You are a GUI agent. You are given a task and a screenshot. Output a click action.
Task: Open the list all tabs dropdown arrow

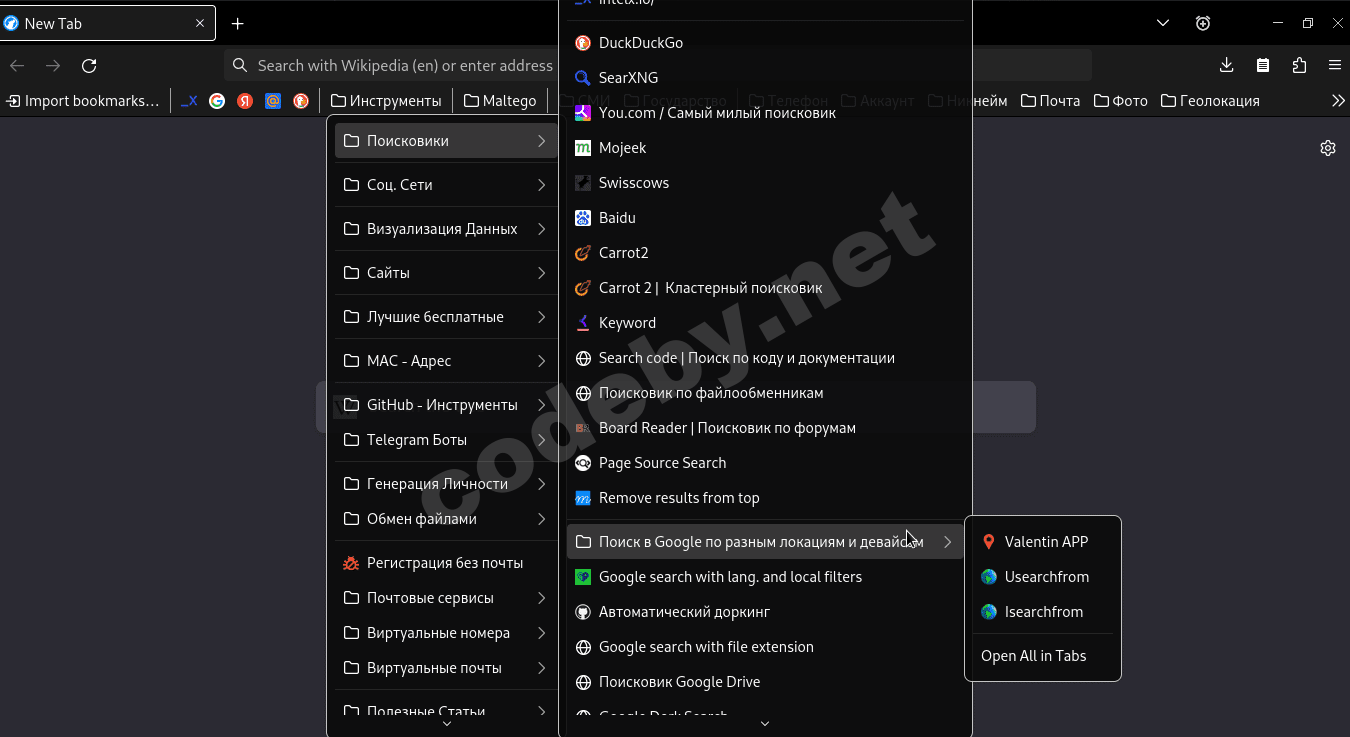(1163, 23)
